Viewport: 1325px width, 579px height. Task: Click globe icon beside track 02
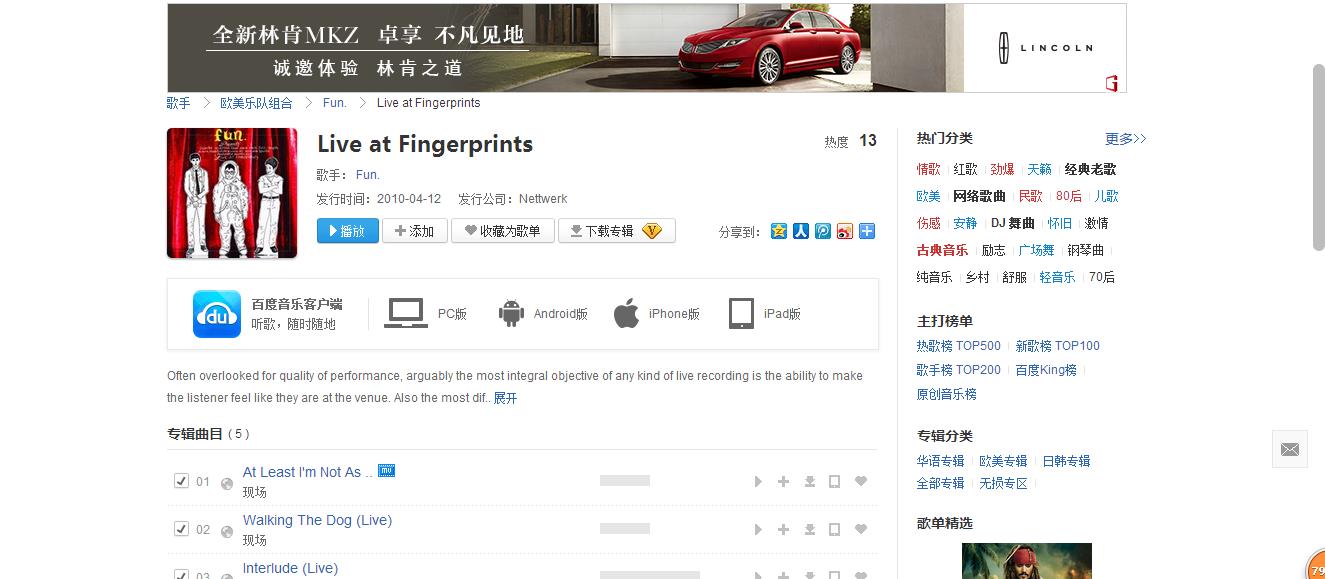[x=227, y=532]
